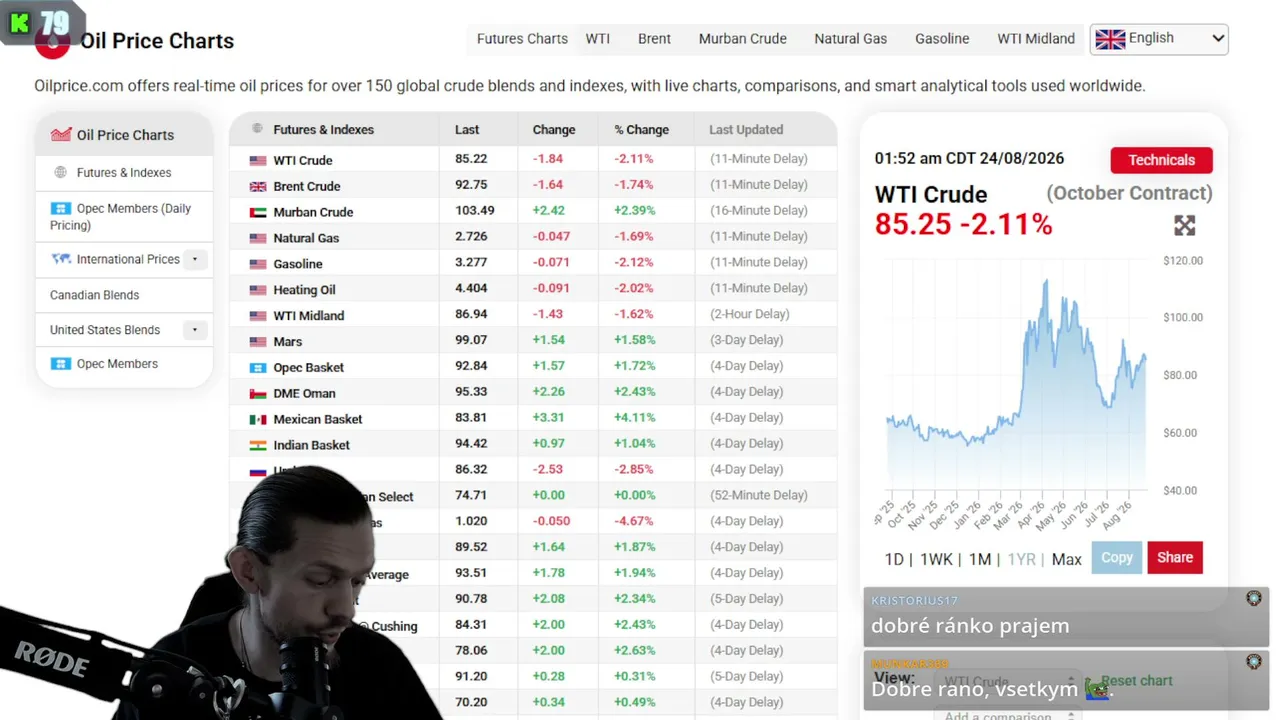Click the Copy button under the chart
Screen dimensions: 1280x720
pos(1117,558)
